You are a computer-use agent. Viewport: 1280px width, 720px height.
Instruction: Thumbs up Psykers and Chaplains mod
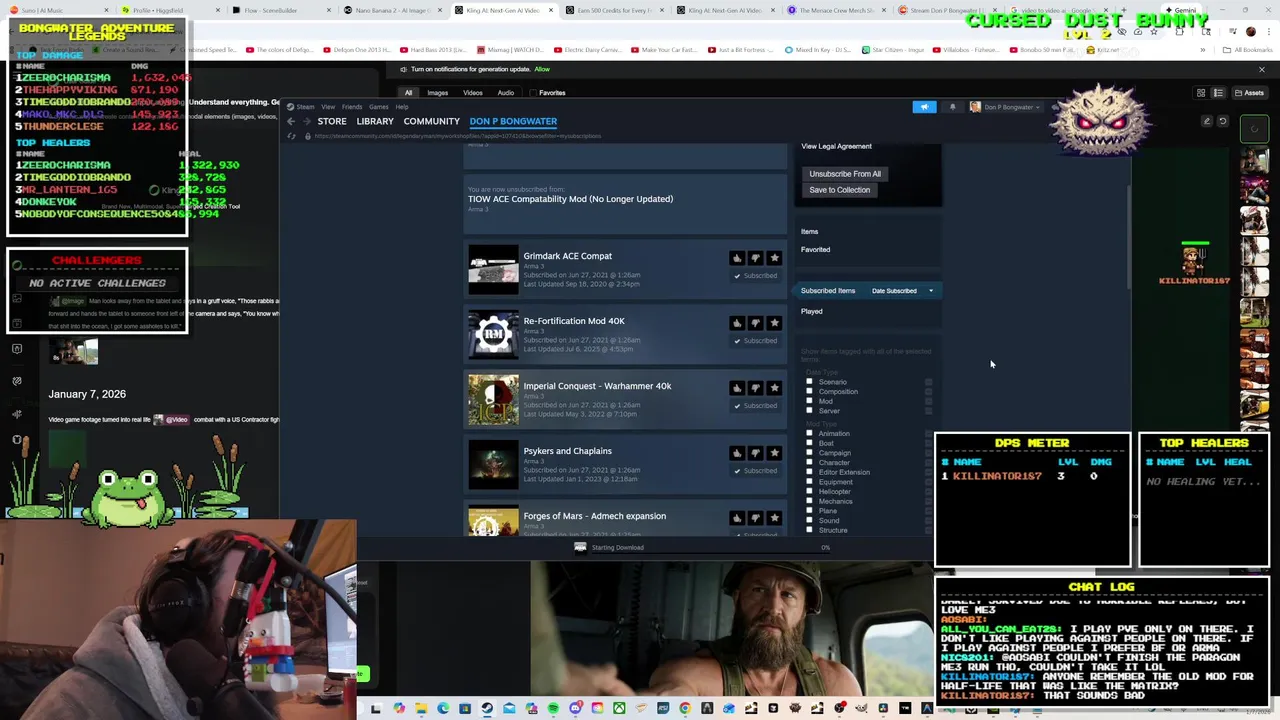click(x=737, y=453)
